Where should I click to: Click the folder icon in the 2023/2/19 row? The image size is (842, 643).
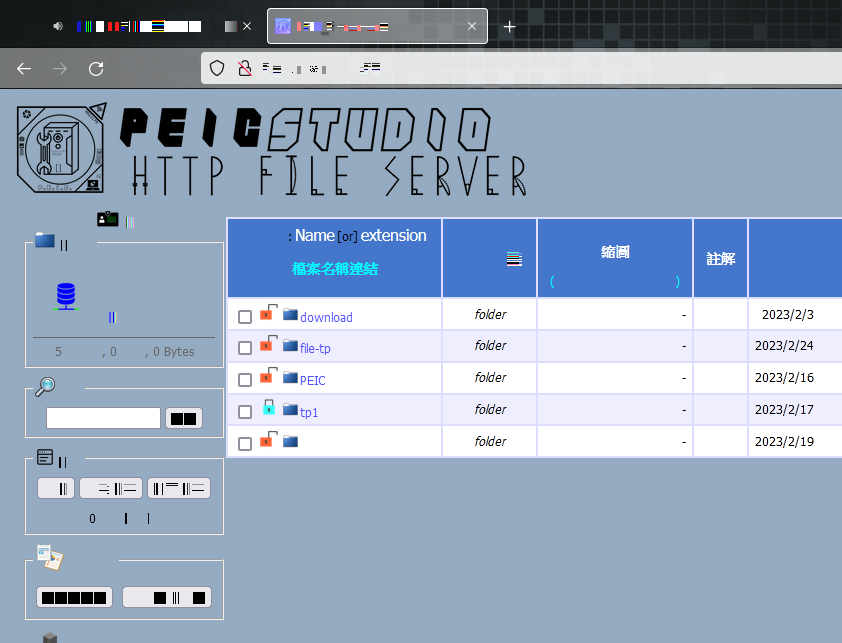(x=291, y=442)
